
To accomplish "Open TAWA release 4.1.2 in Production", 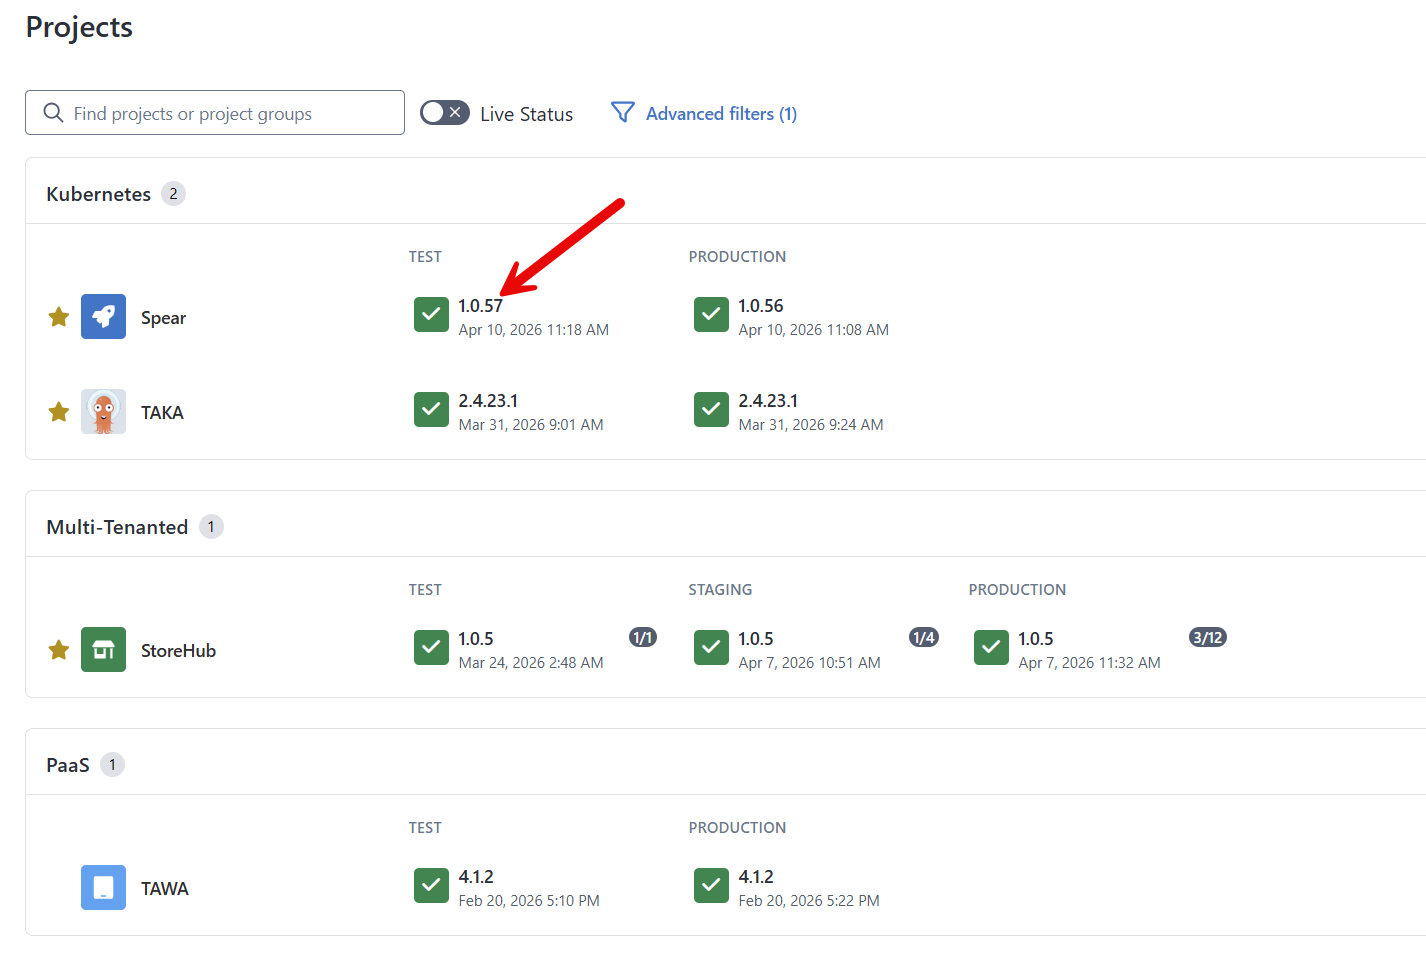I will point(756,877).
